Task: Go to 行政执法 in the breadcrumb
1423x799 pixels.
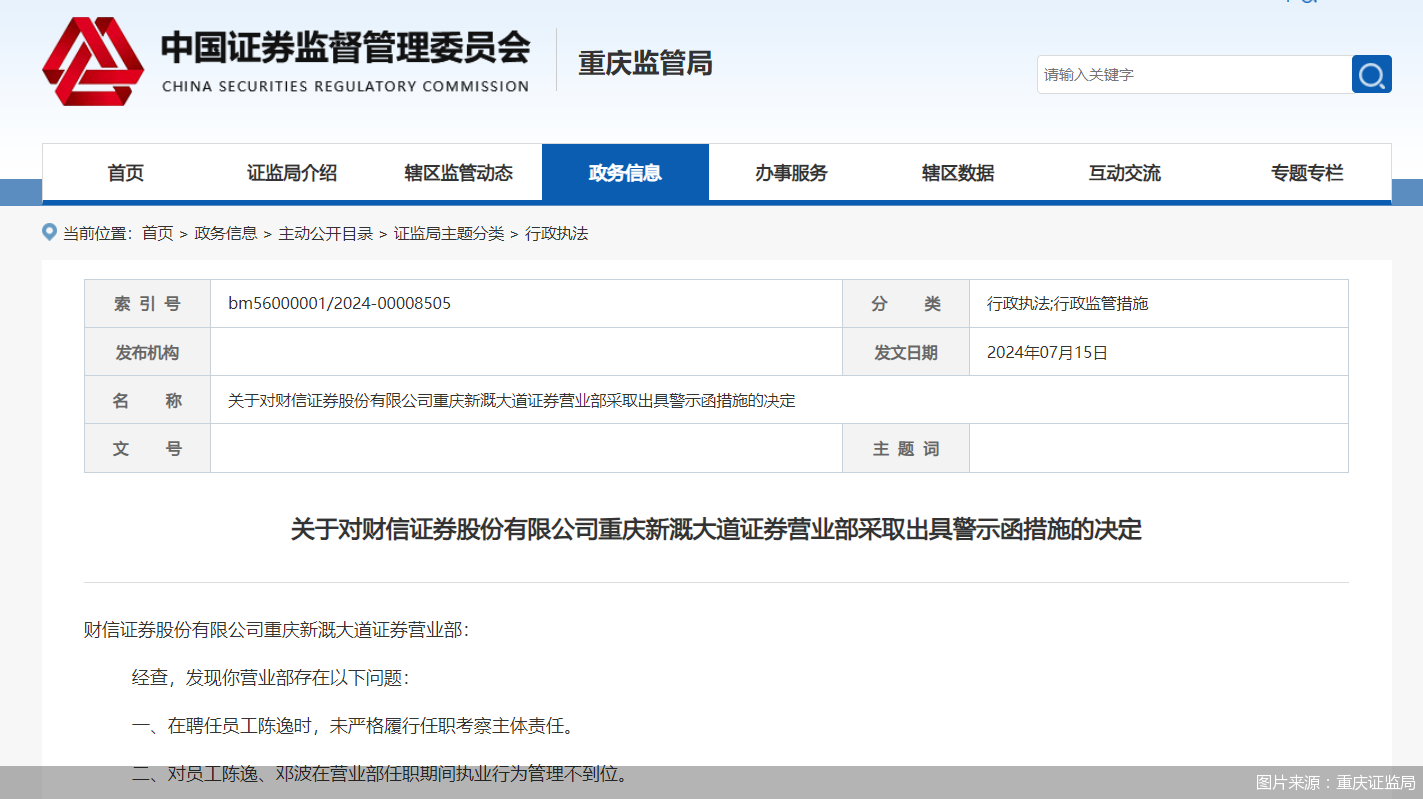Action: [x=557, y=233]
